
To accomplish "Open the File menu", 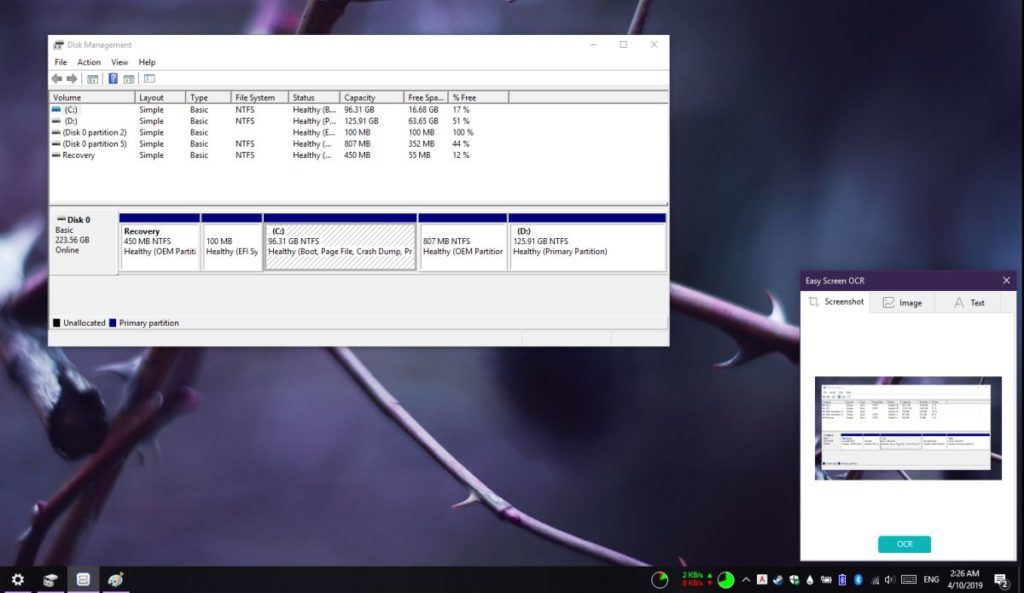I will (x=61, y=62).
